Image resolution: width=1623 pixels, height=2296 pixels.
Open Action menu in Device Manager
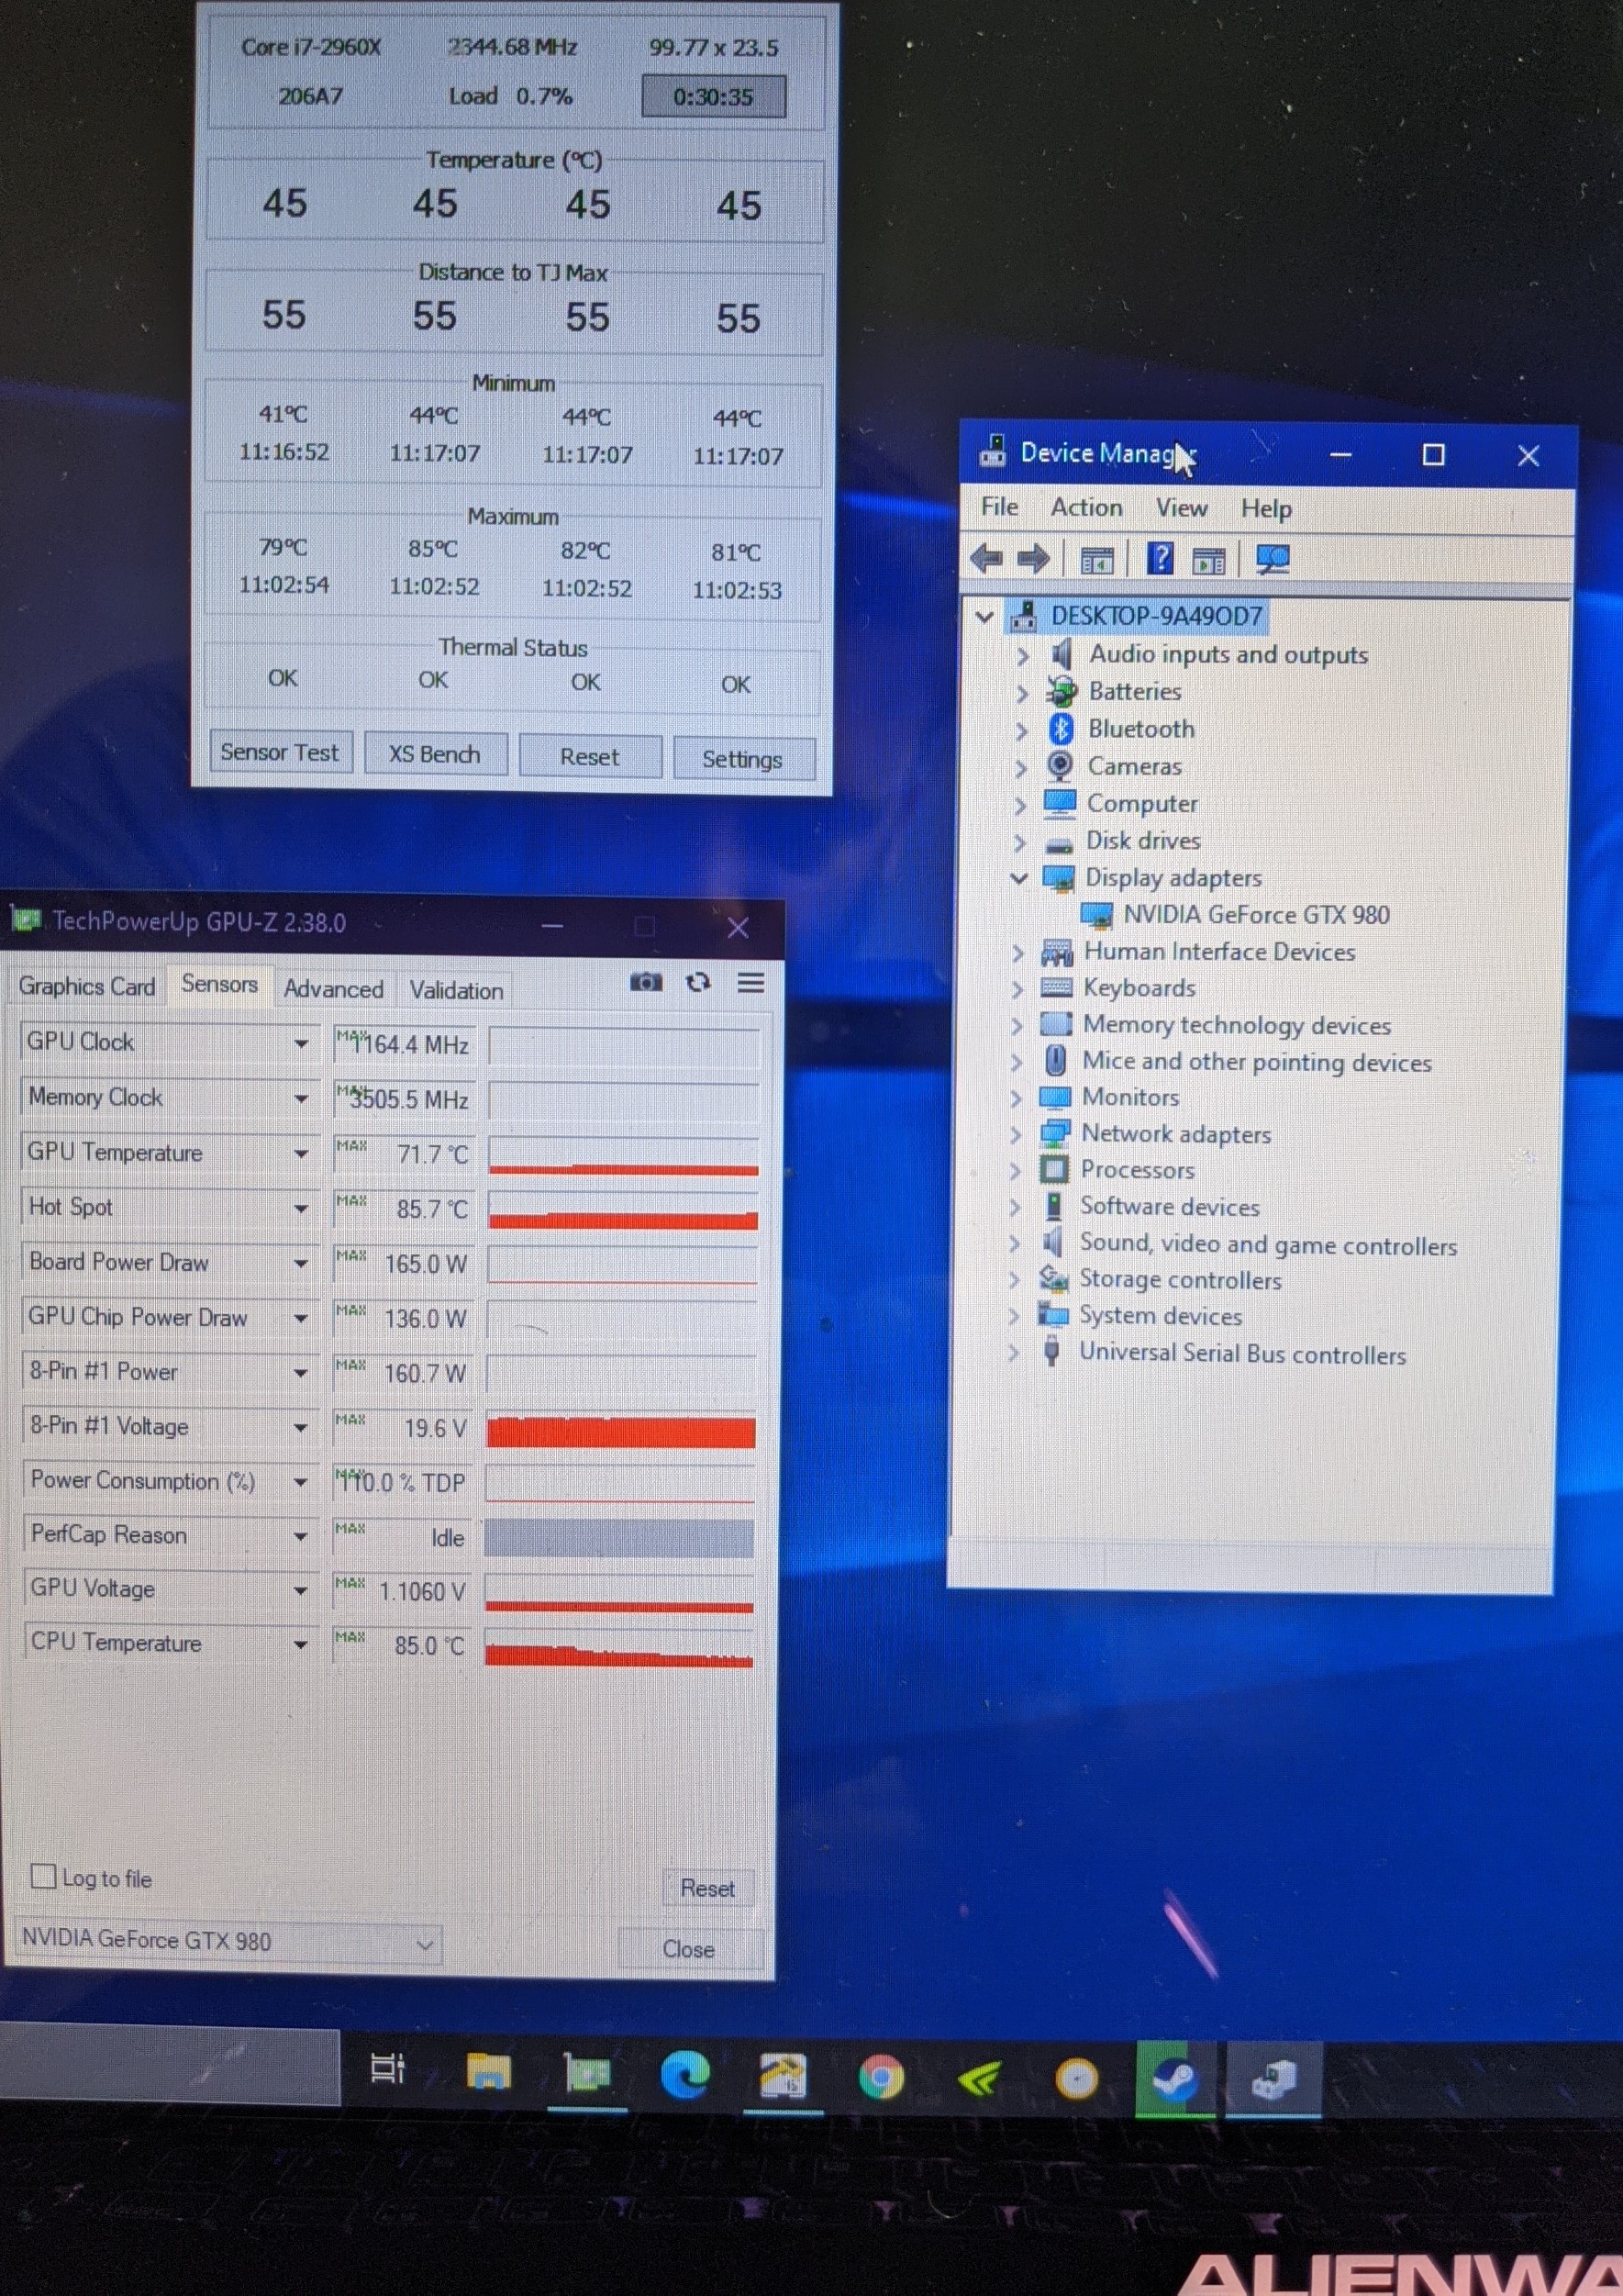[x=1086, y=508]
